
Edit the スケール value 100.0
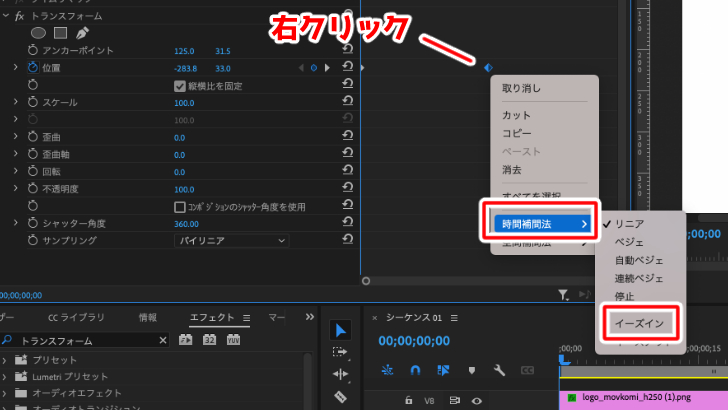point(184,103)
